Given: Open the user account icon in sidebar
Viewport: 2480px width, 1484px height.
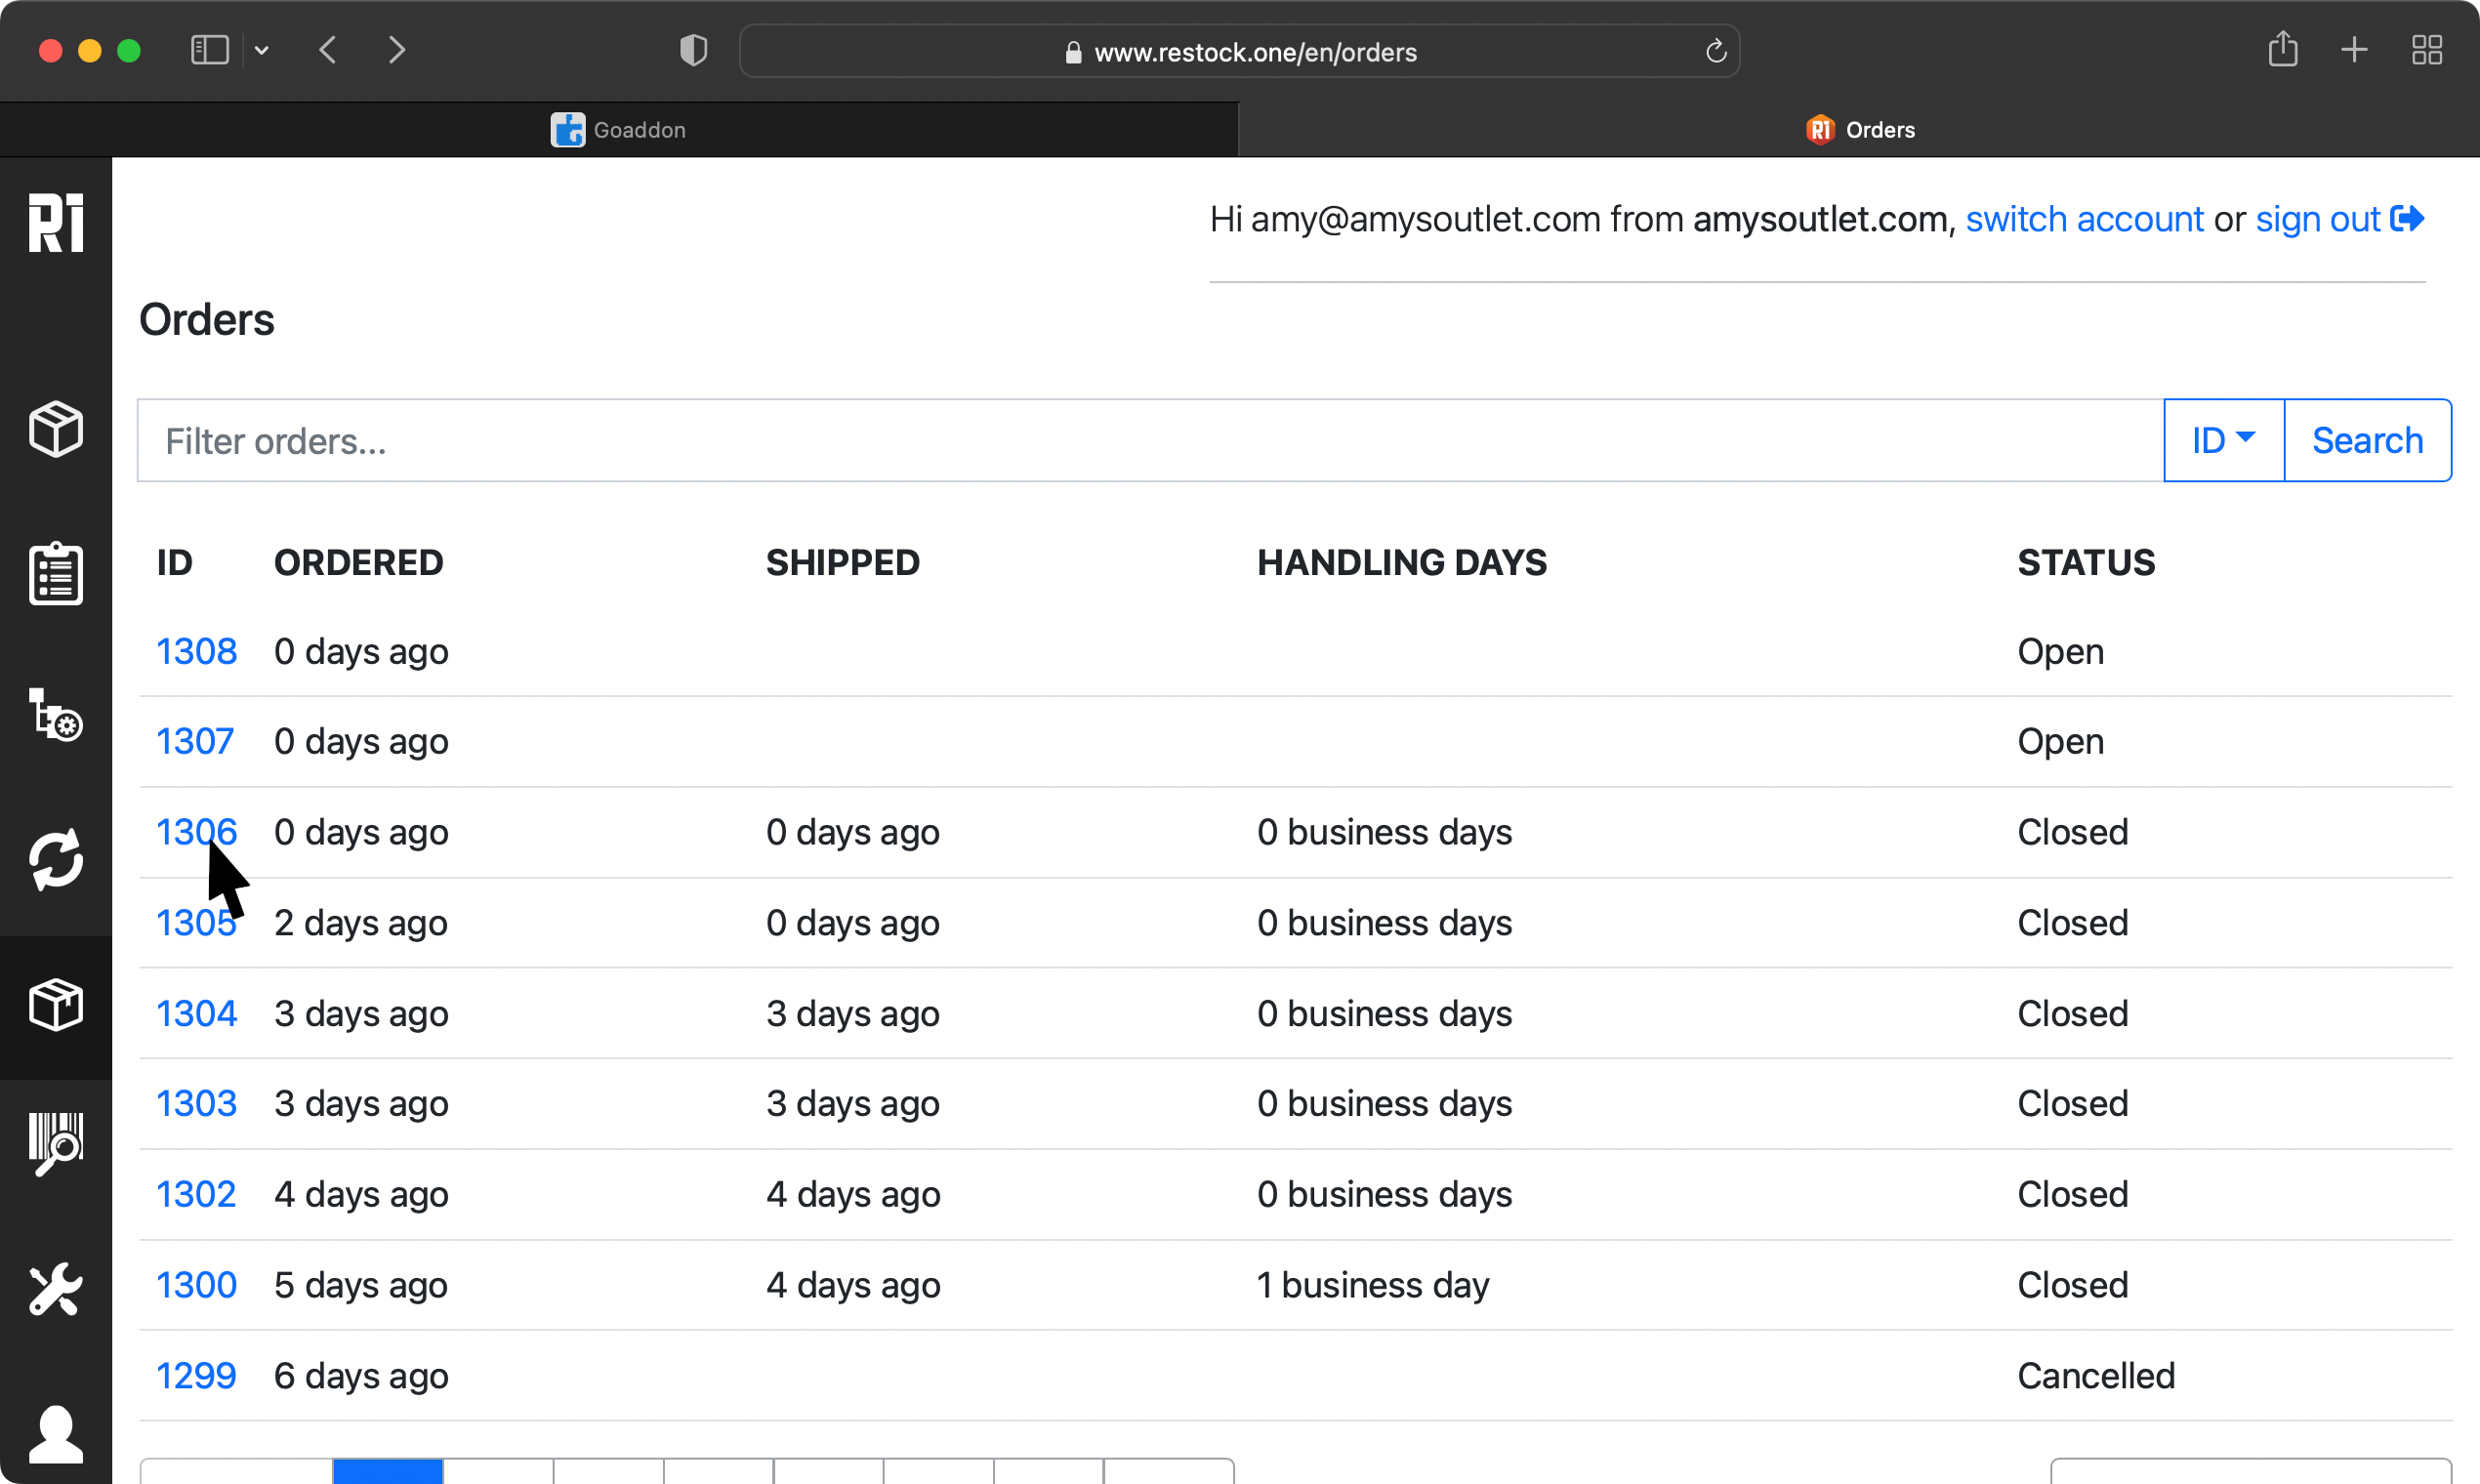Looking at the screenshot, I should tap(56, 1434).
